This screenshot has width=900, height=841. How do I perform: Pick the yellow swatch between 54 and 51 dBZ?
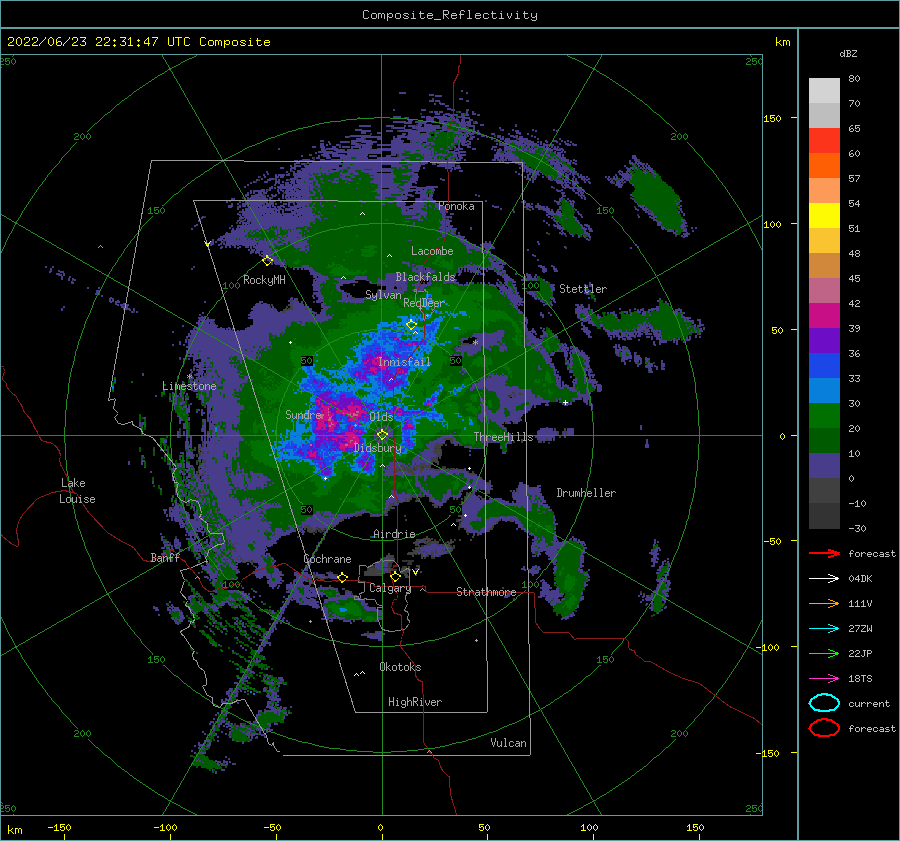[x=824, y=216]
